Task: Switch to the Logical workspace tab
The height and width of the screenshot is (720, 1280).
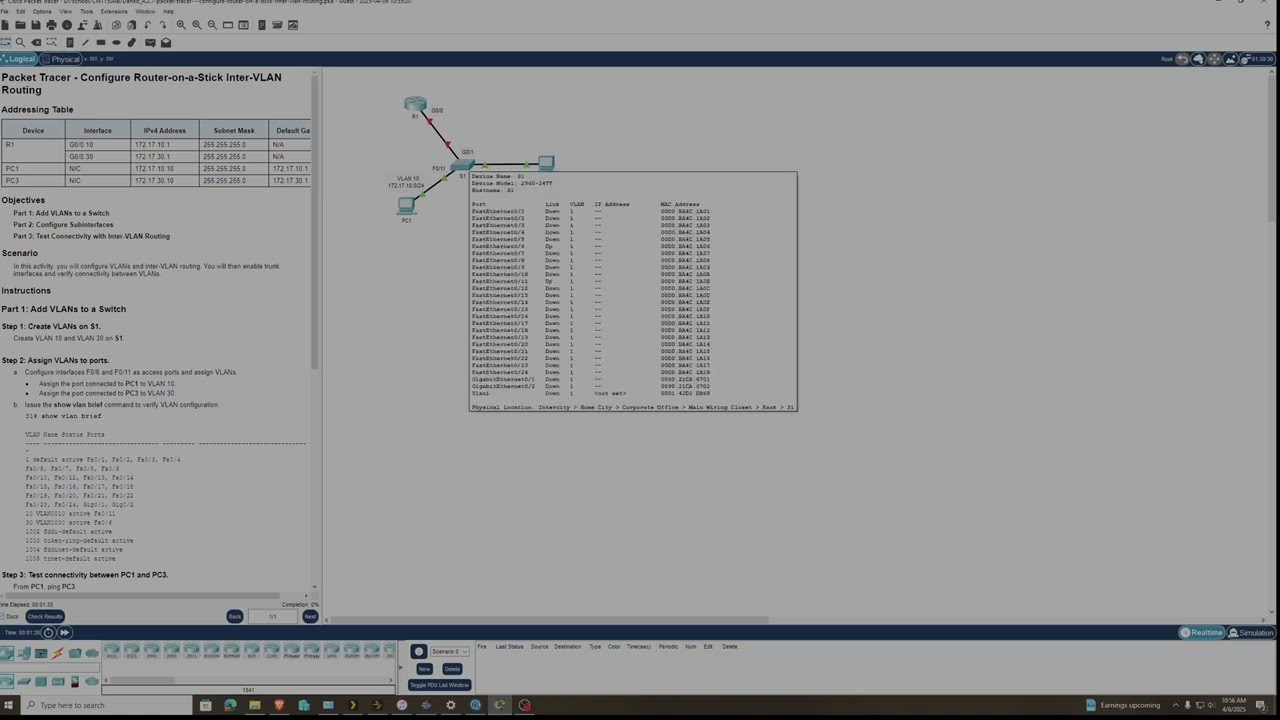Action: tap(19, 59)
